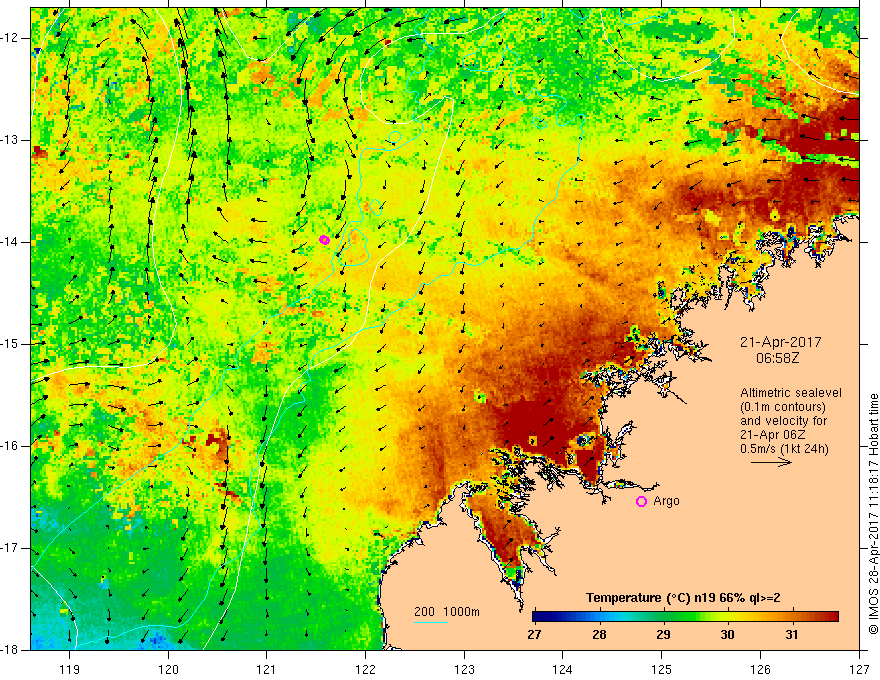Click the '200 1000m' depth label
The height and width of the screenshot is (680, 880).
click(447, 612)
